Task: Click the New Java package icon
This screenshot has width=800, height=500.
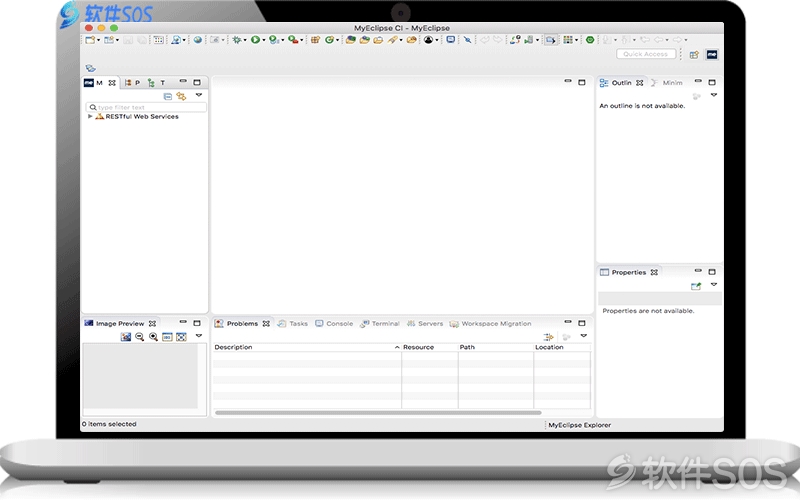Action: (315, 40)
